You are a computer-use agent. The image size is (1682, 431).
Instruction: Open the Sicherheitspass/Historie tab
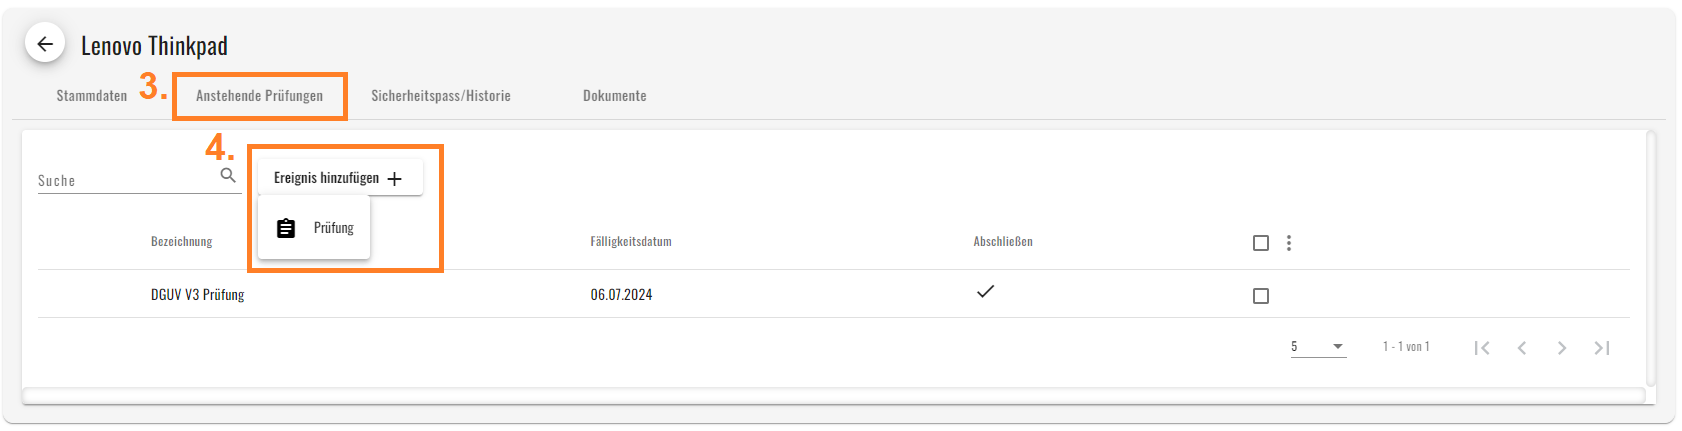(x=441, y=96)
